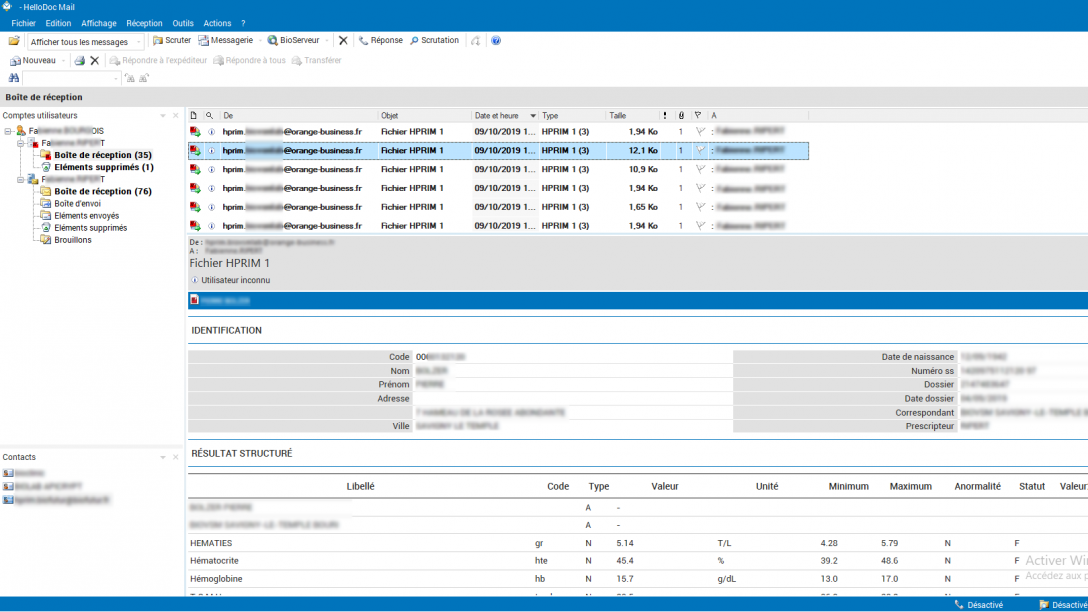Click the binoculars search icon
The height and width of the screenshot is (612, 1088).
click(x=14, y=78)
